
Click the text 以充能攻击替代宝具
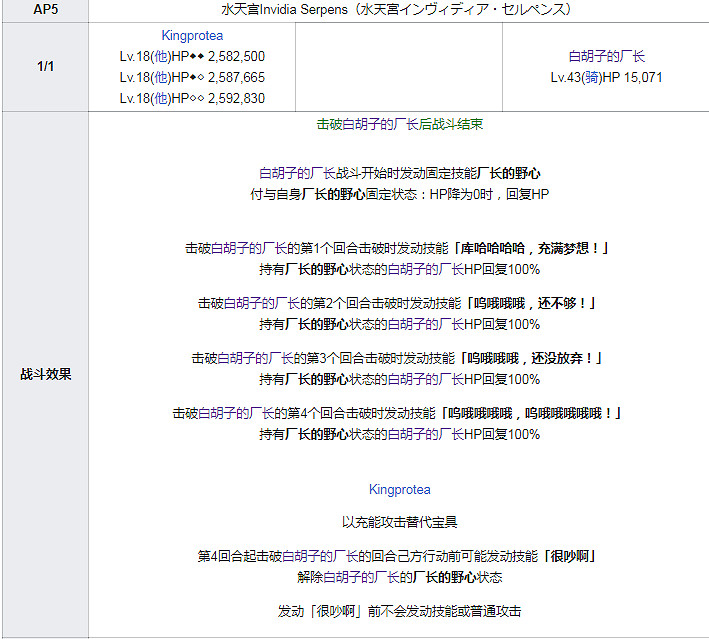point(400,522)
